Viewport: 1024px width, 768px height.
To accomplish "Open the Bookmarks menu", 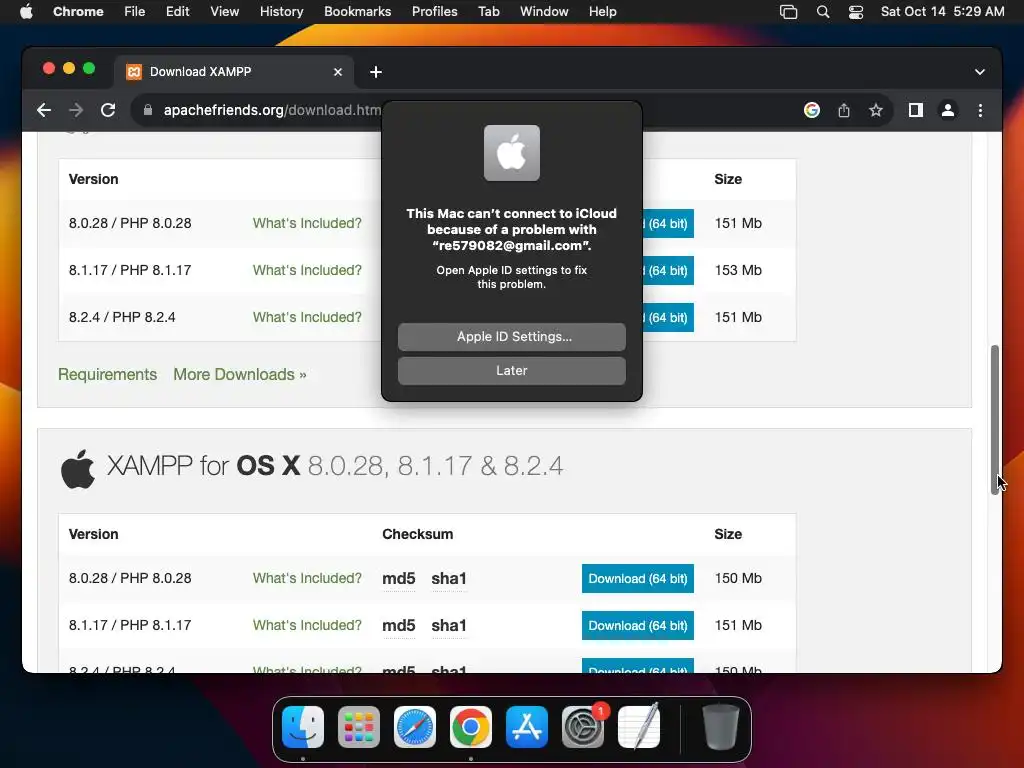I will [x=357, y=11].
